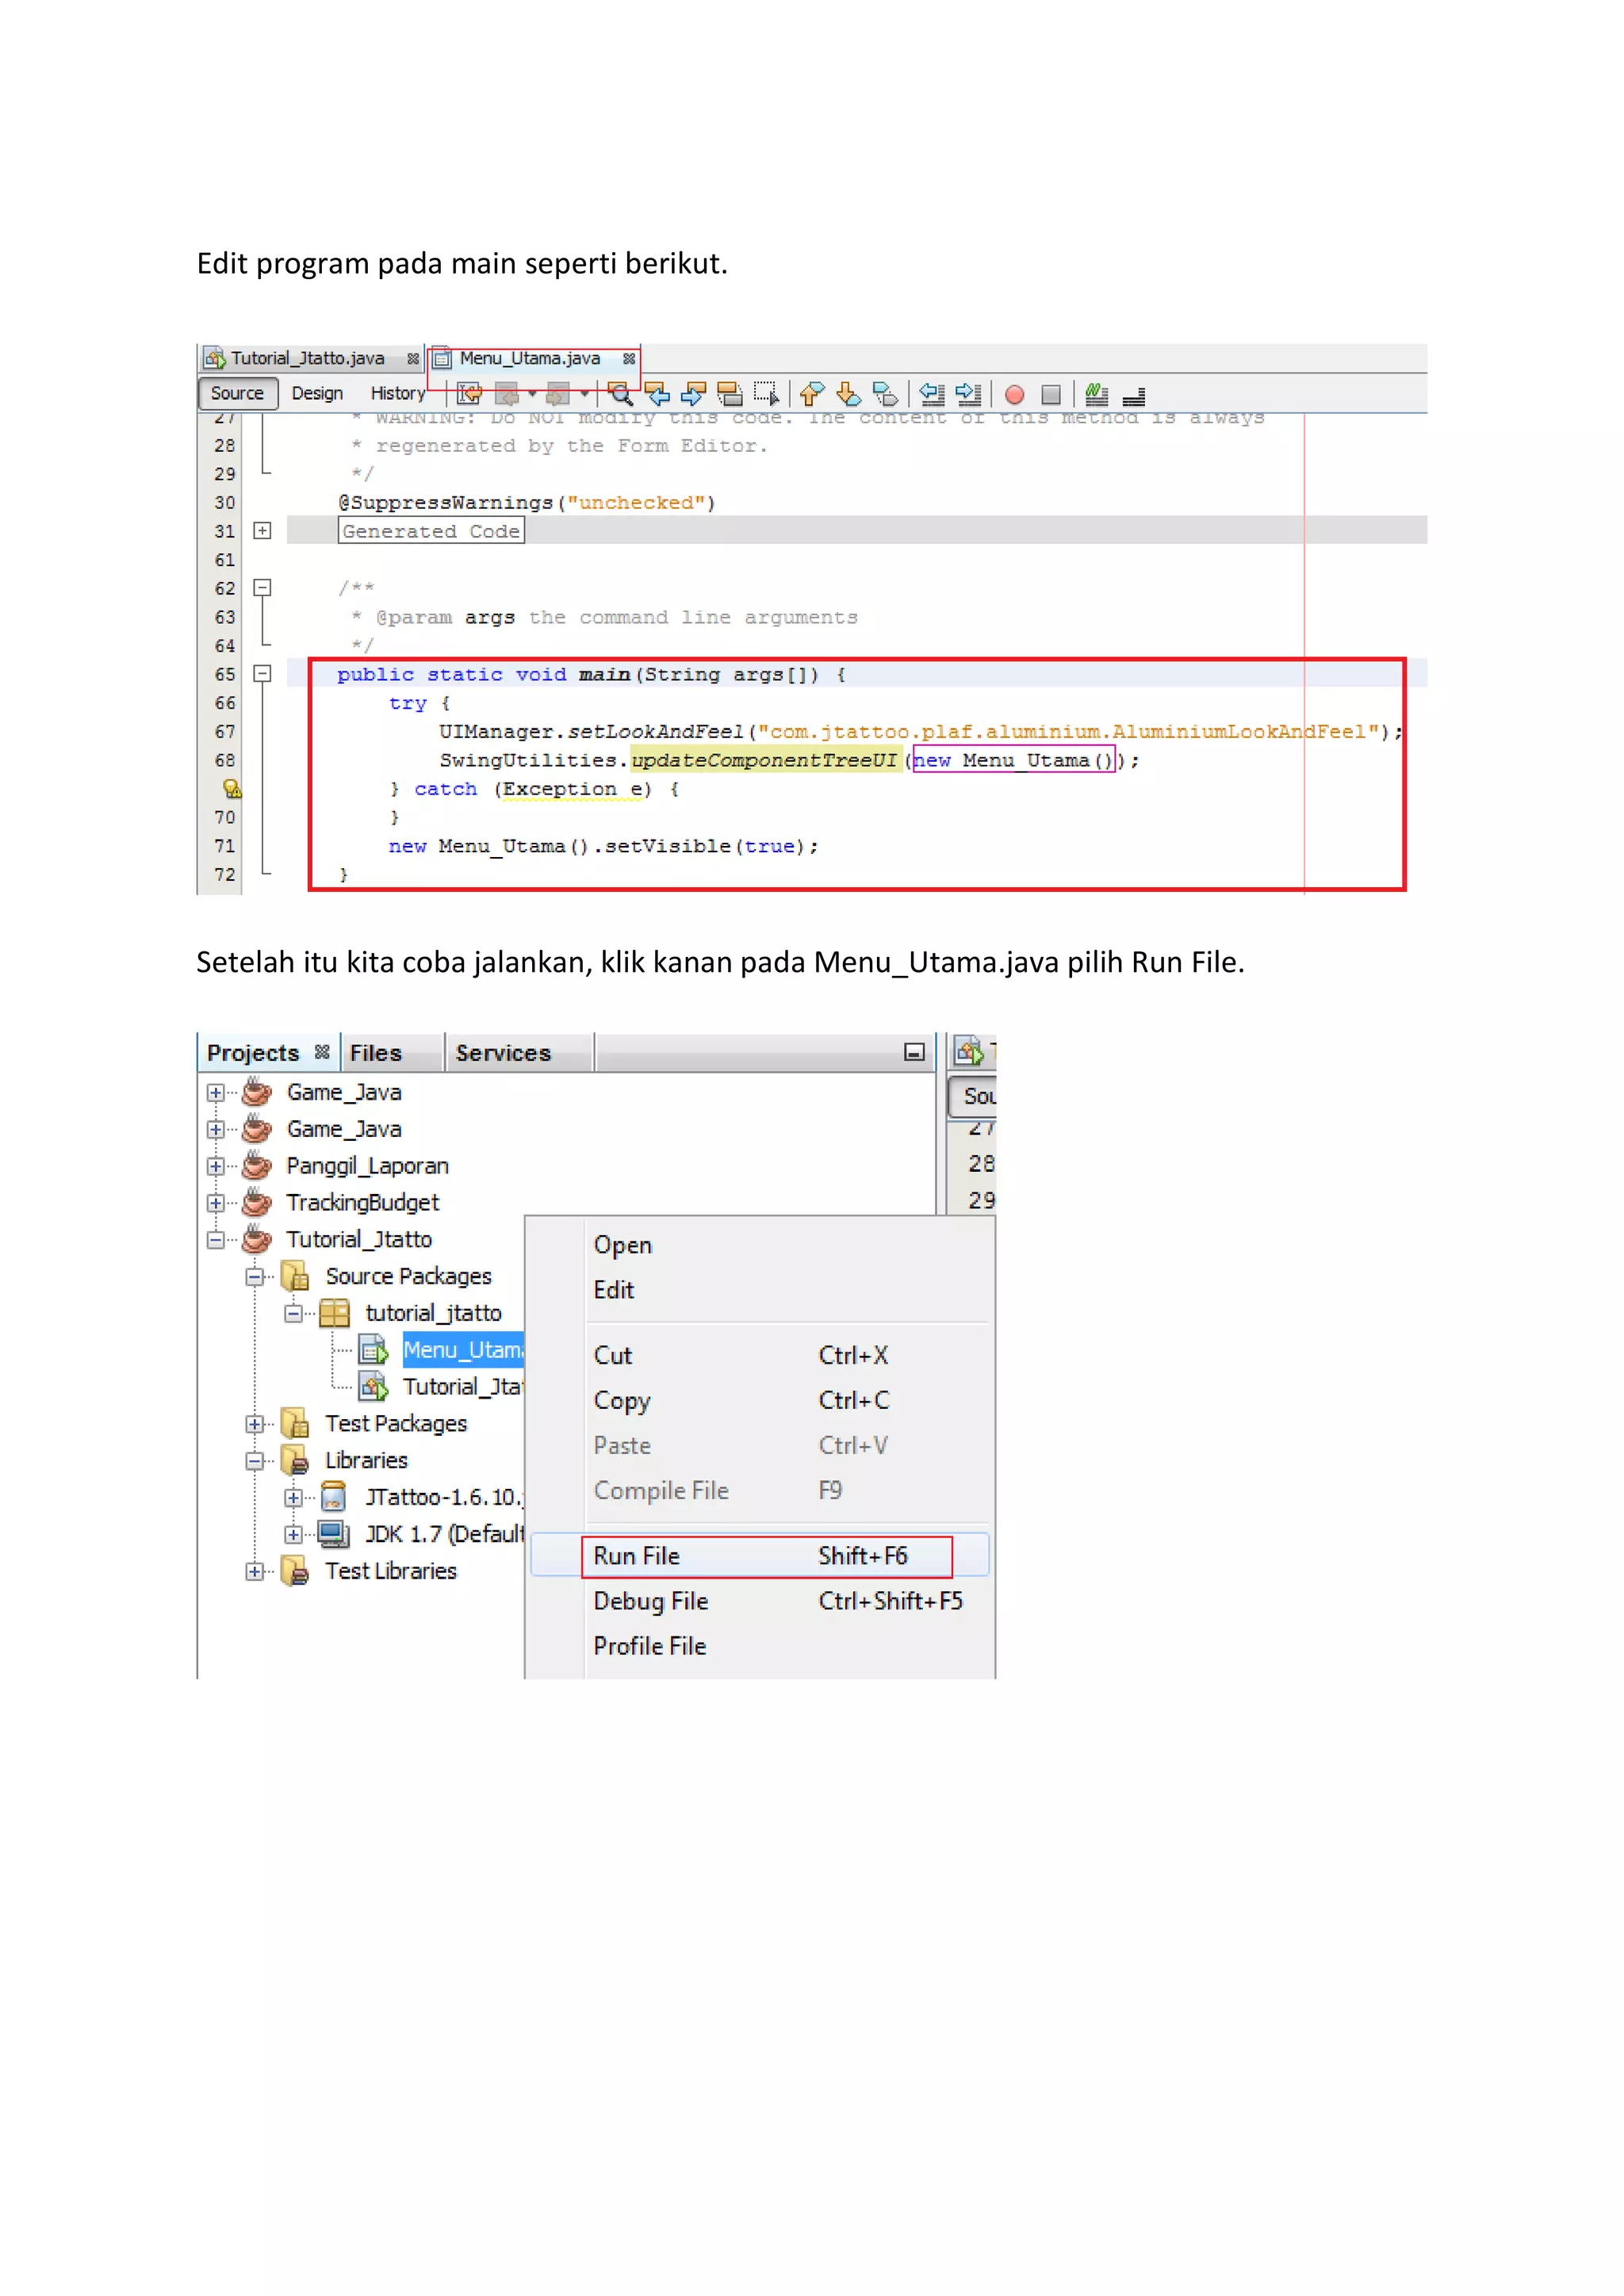The height and width of the screenshot is (2296, 1624).
Task: Expand the JTattoo-1.6.10 library node
Action: point(293,1498)
